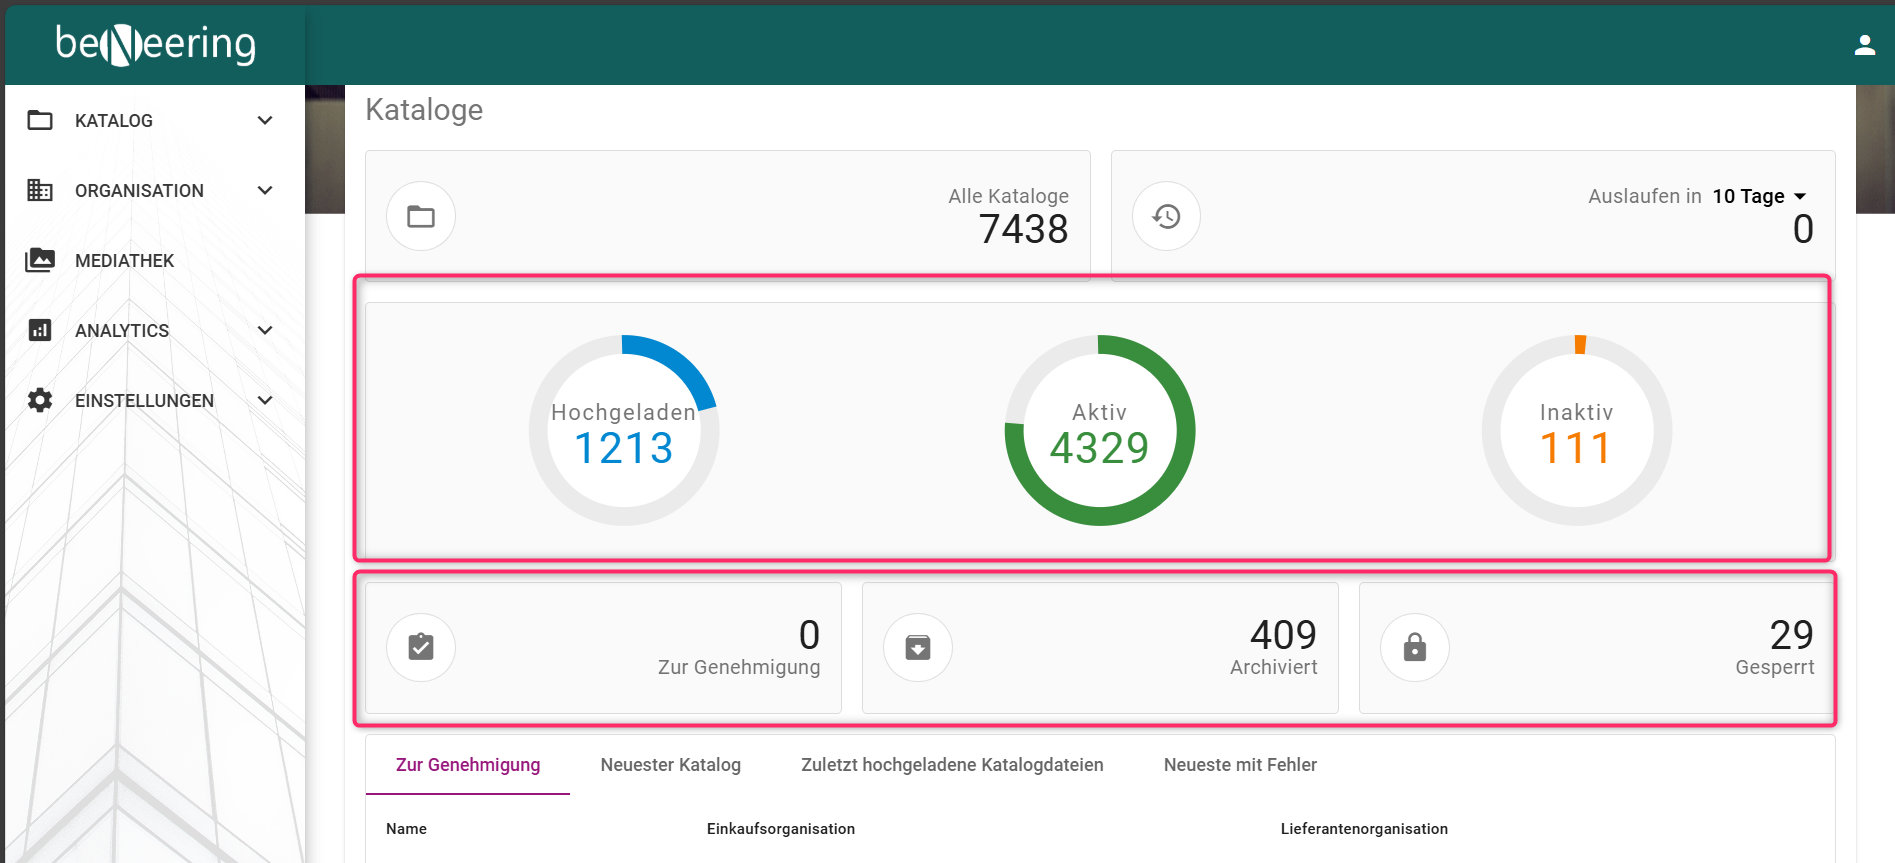Viewport: 1895px width, 863px height.
Task: Click the Inaktiv 111 count
Action: coord(1576,448)
